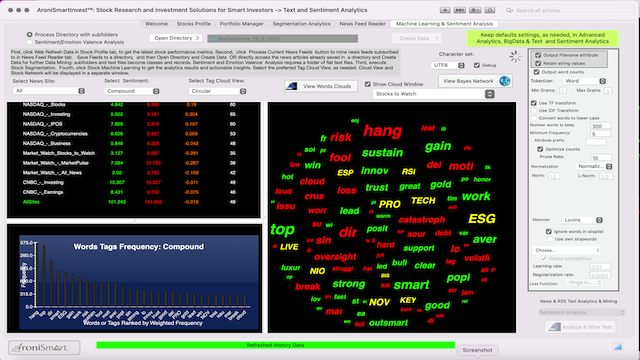Viewport: 640px width, 360px height.
Task: Click Create Data button
Action: click(x=417, y=38)
